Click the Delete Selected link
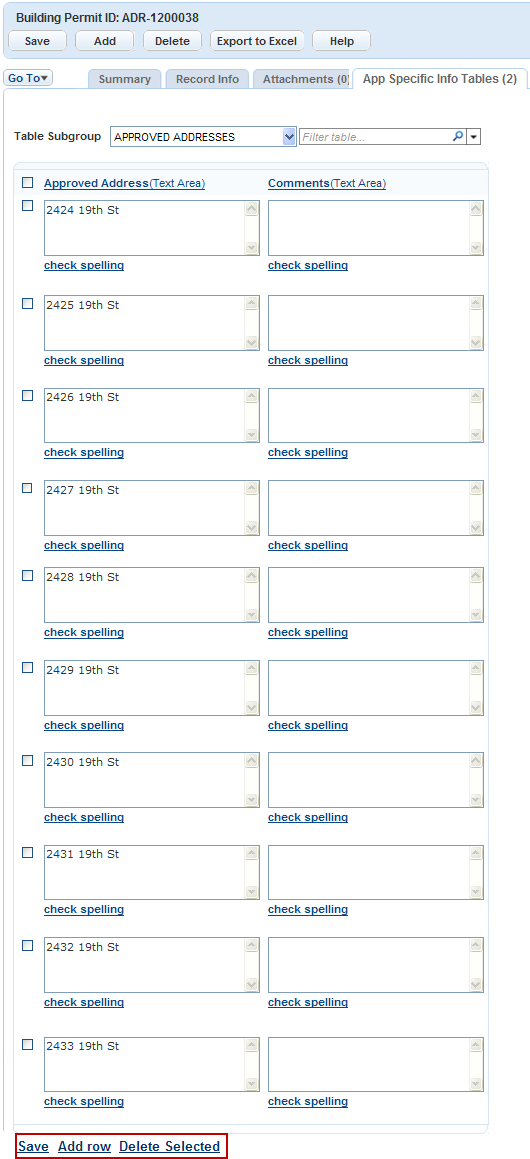Viewport: 530px width, 1159px height. [x=169, y=1146]
